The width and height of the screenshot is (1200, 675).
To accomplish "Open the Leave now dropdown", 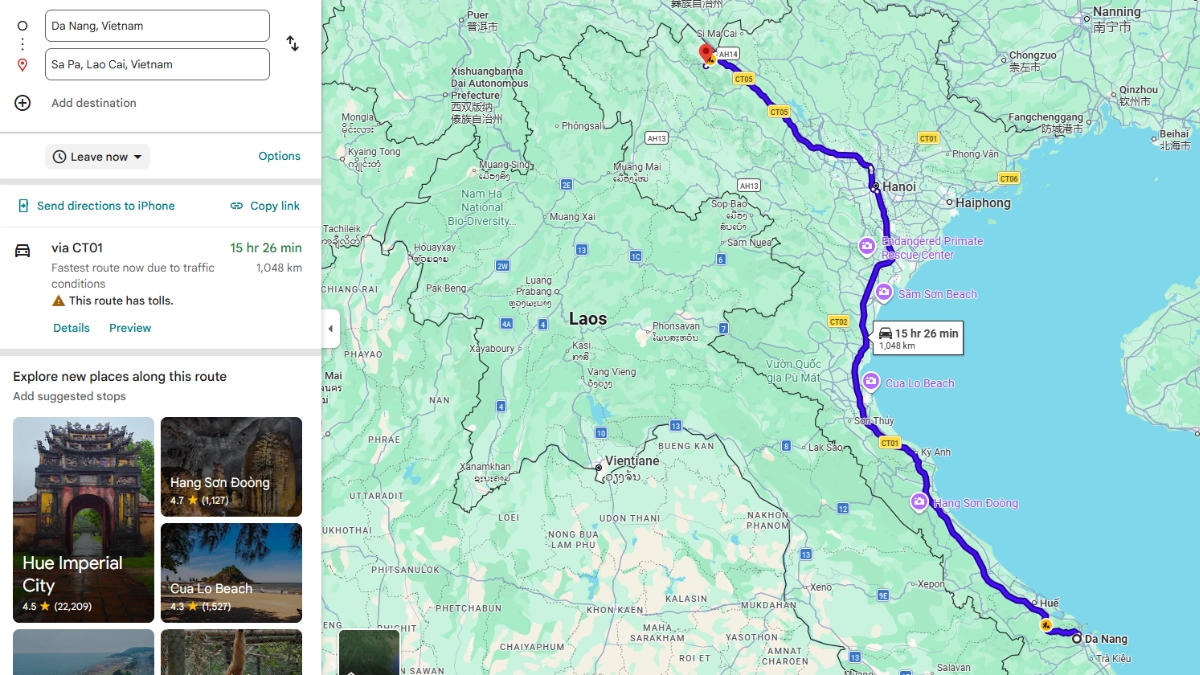I will click(x=97, y=156).
